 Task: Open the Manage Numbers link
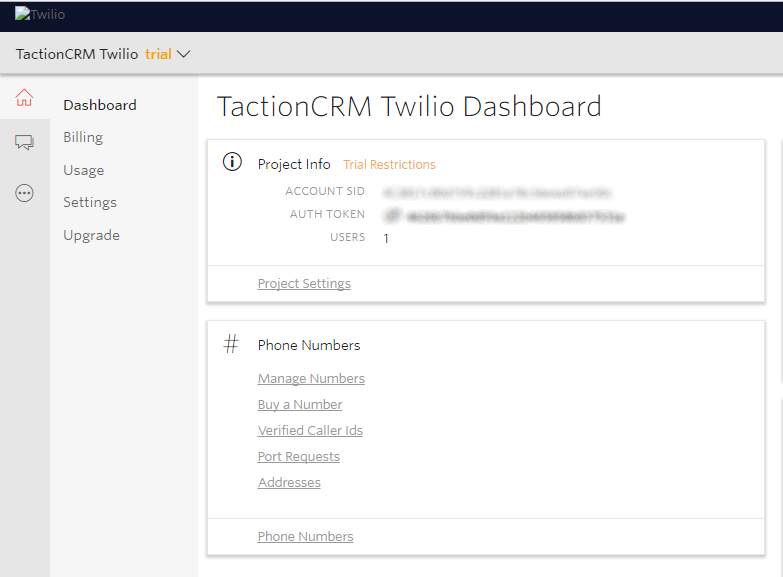click(x=311, y=379)
